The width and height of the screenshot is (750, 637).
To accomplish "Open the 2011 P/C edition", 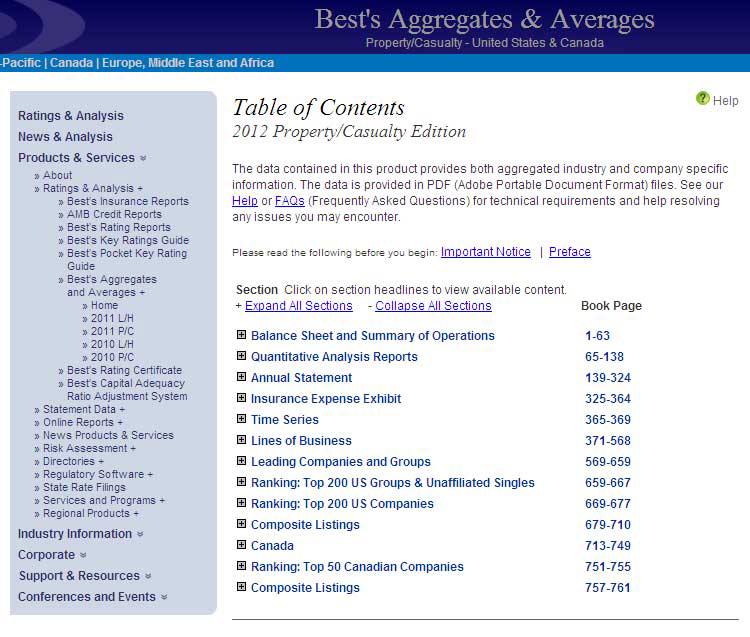I will click(x=112, y=331).
